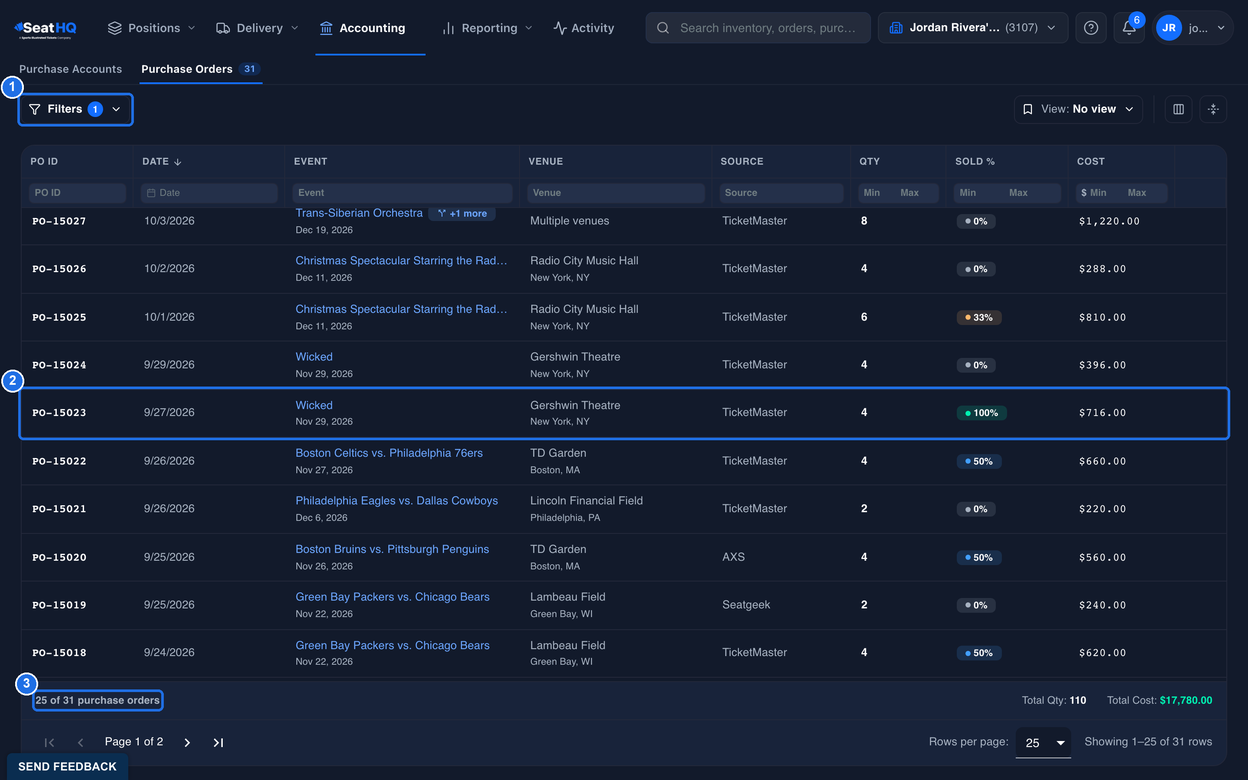Click the density adjust icon button

pyautogui.click(x=1213, y=109)
